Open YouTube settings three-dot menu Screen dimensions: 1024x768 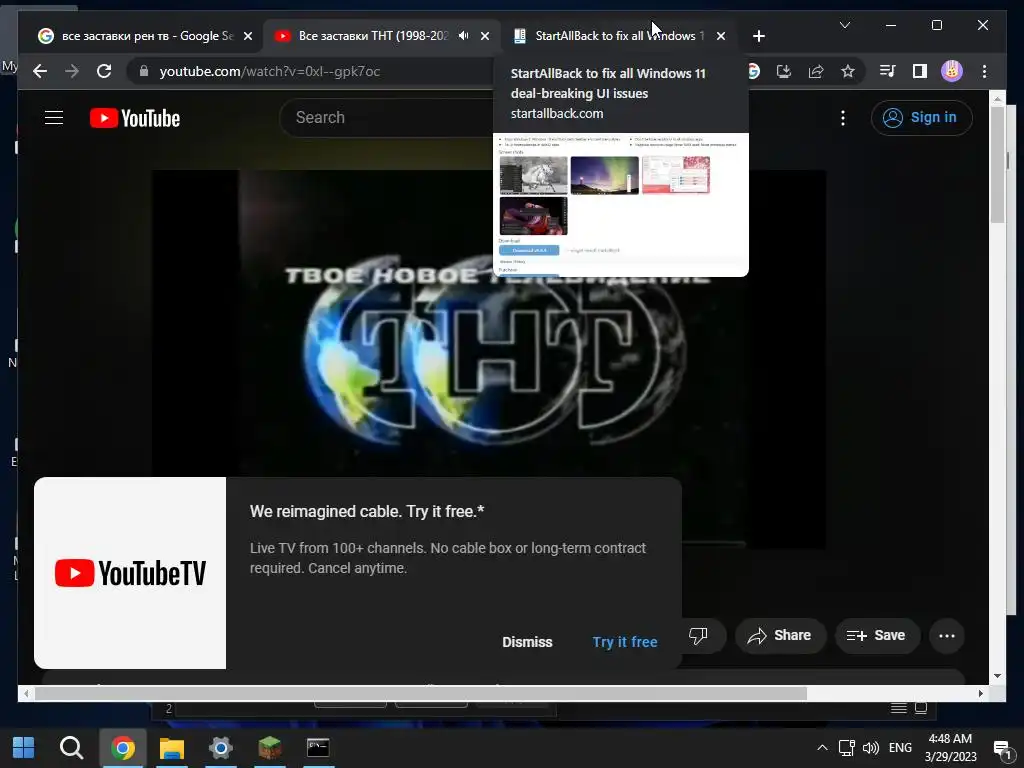pyautogui.click(x=842, y=118)
